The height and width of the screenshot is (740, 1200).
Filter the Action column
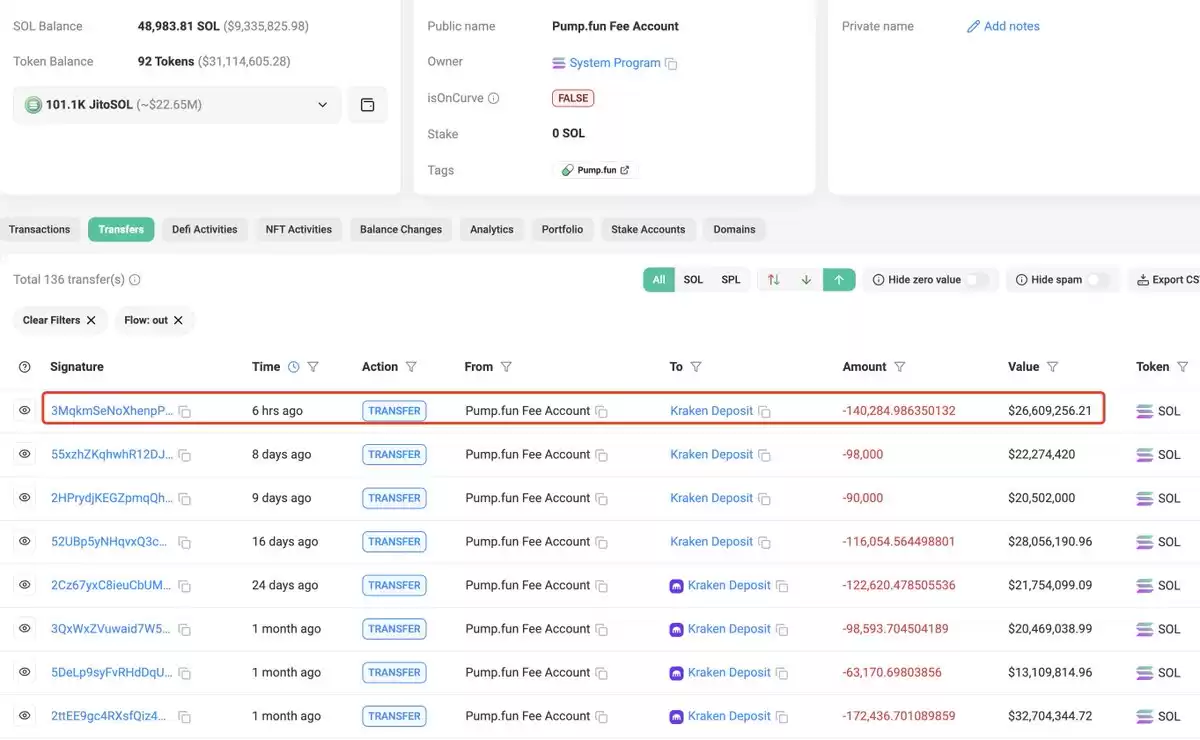click(411, 367)
